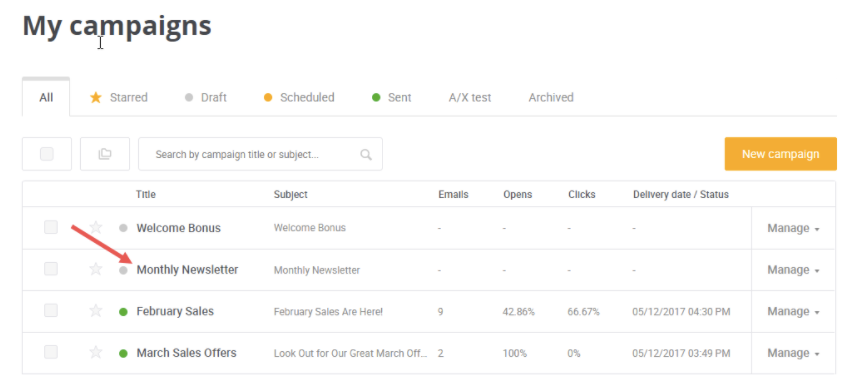Viewport: 857px width, 386px height.
Task: Expand Manage dropdown for Welcome Bonus
Action: [x=793, y=228]
